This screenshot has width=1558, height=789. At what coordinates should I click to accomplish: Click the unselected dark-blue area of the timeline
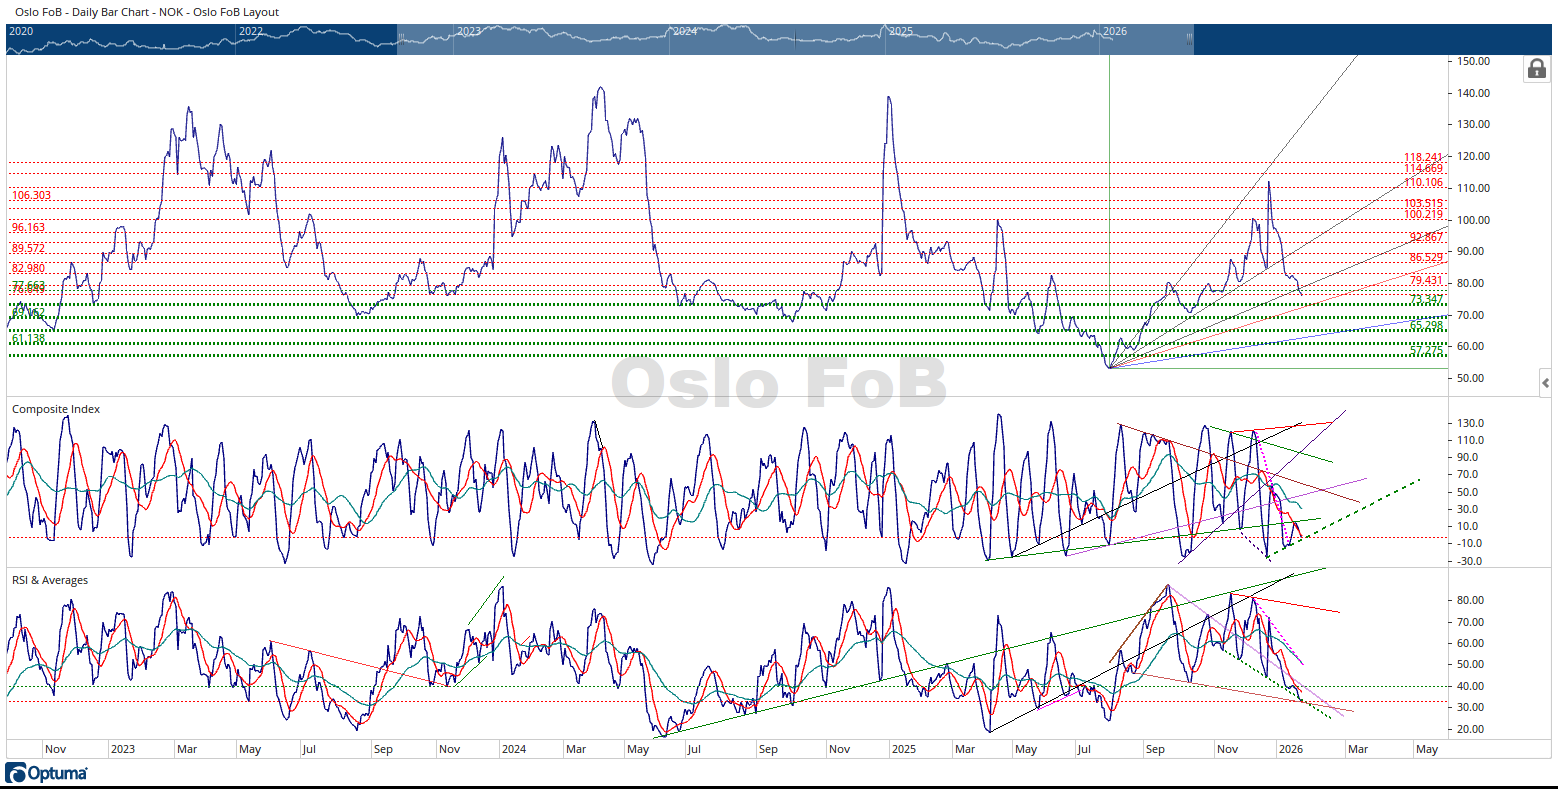click(x=1350, y=38)
